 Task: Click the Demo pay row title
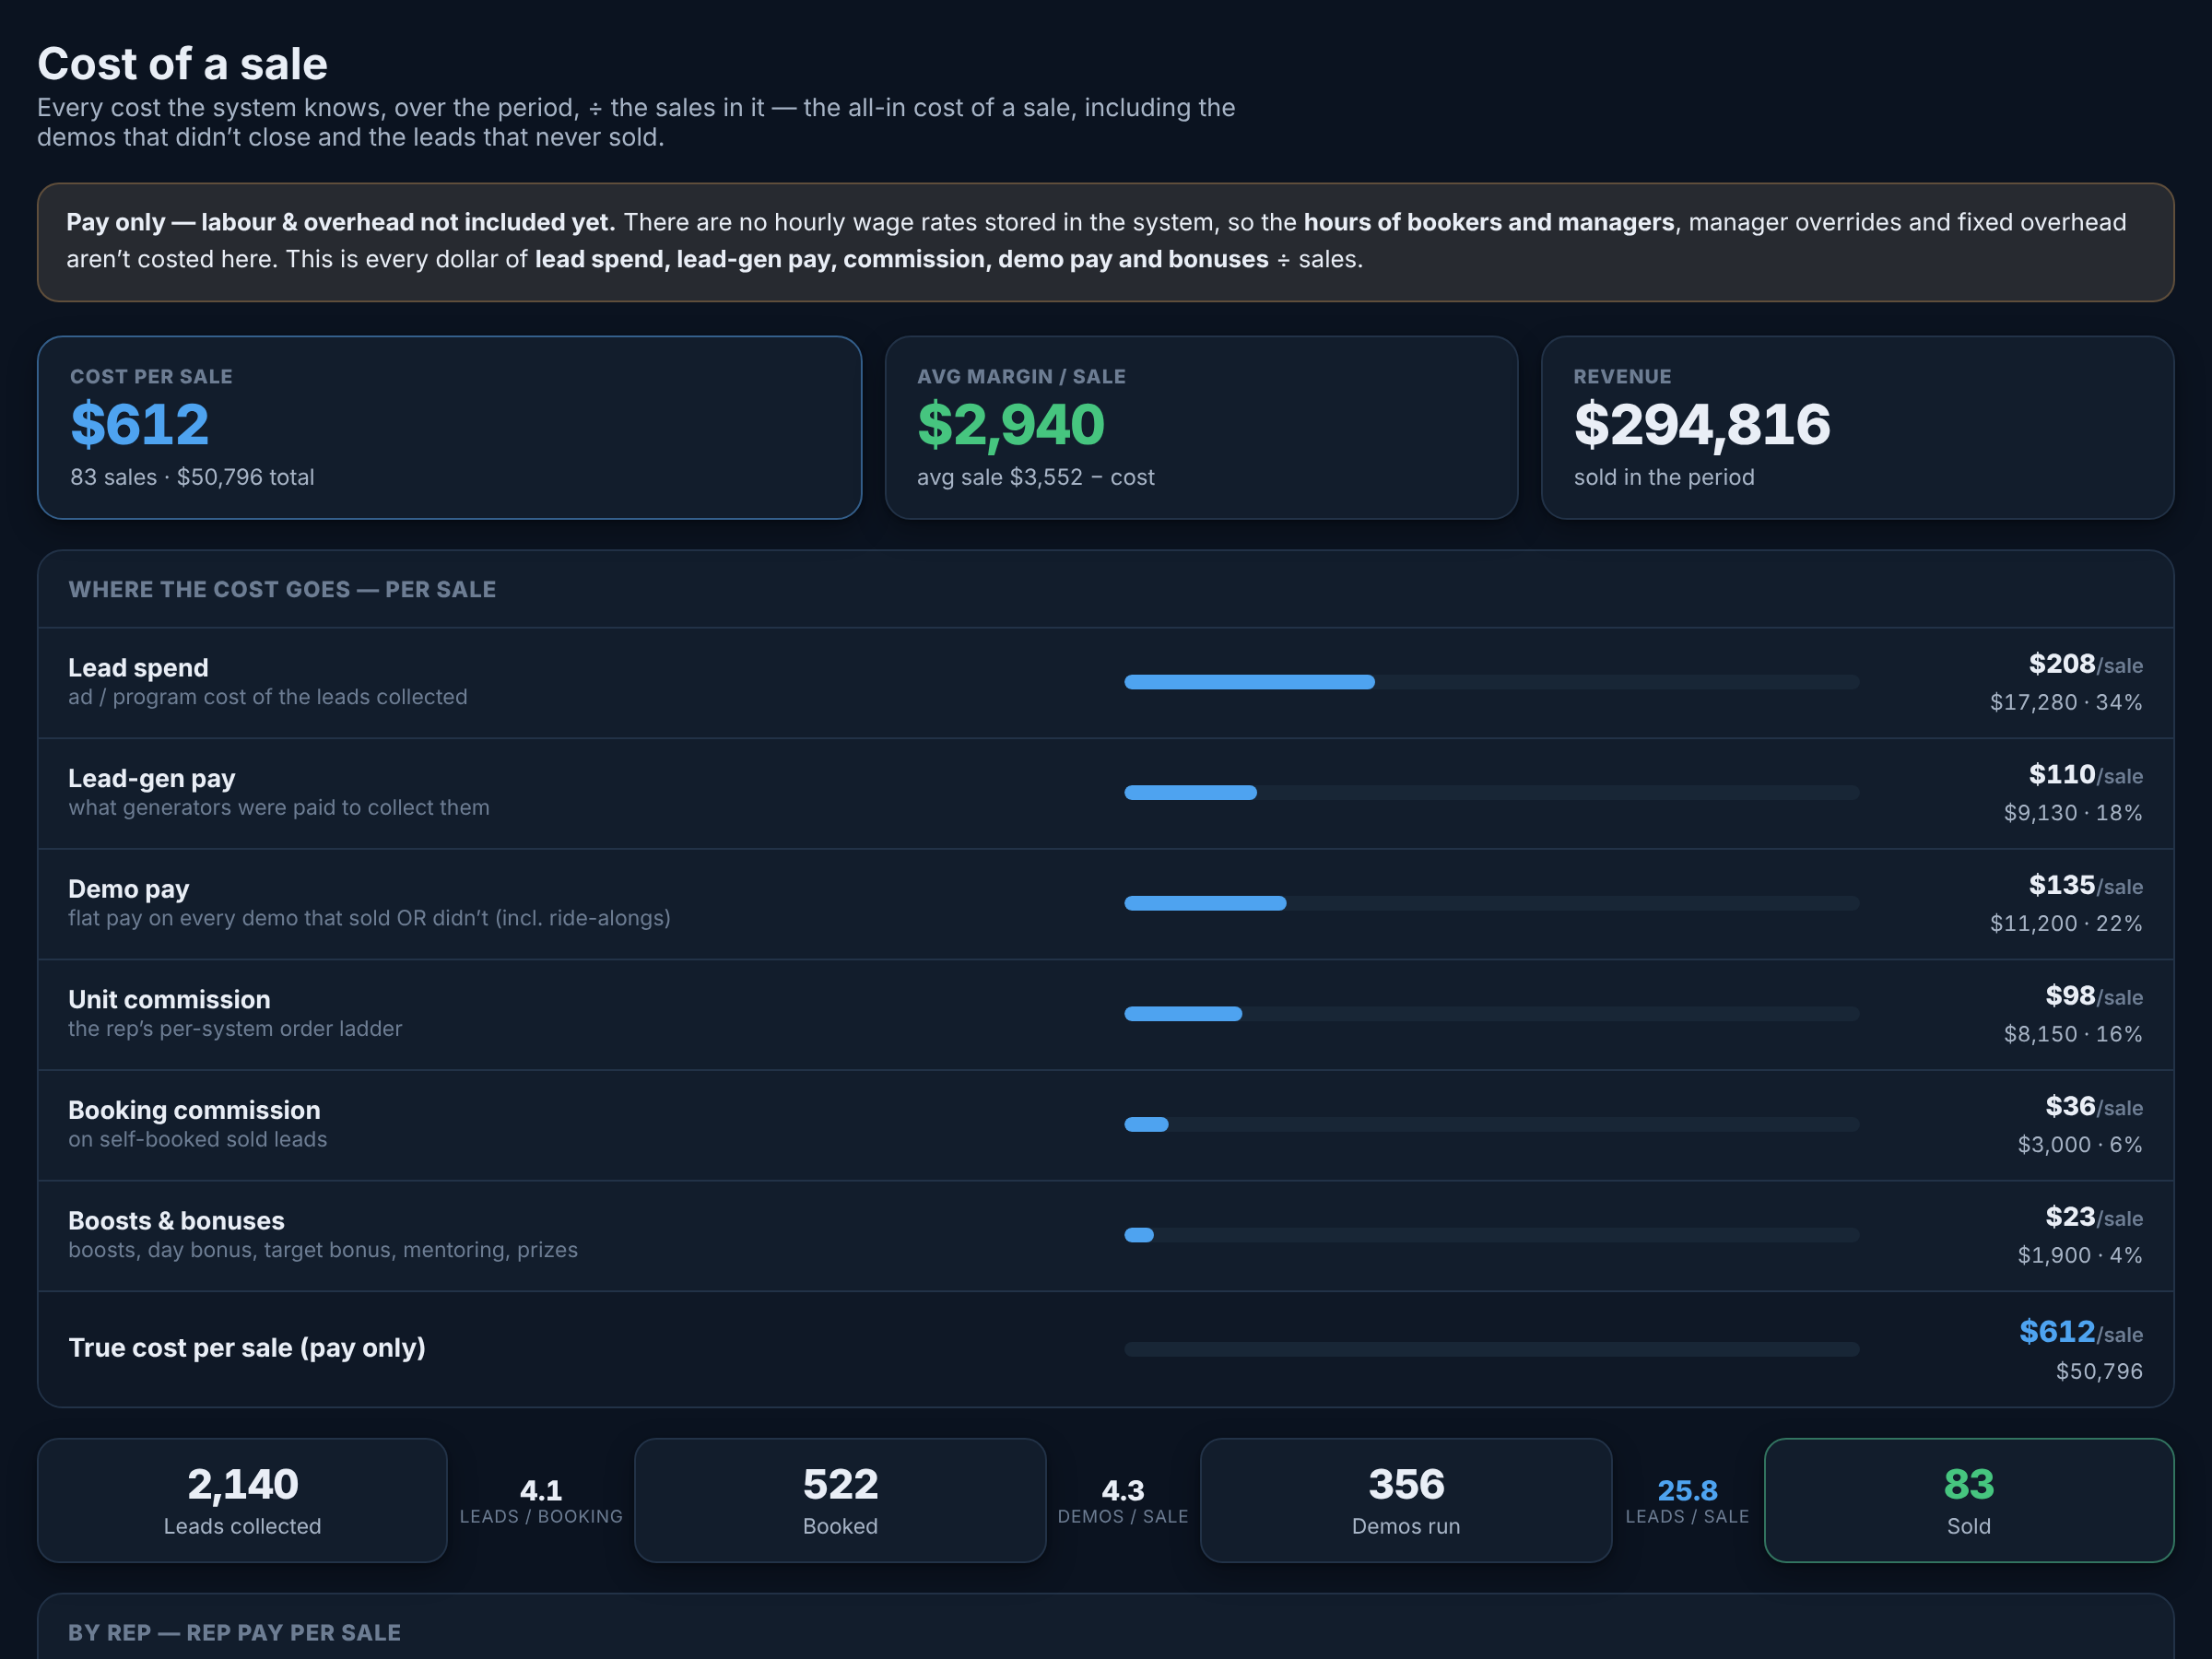click(x=128, y=889)
